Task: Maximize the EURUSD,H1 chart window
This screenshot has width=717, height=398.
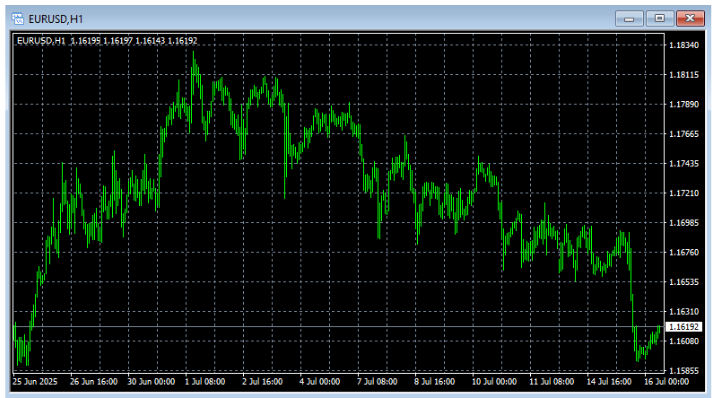Action: (659, 19)
